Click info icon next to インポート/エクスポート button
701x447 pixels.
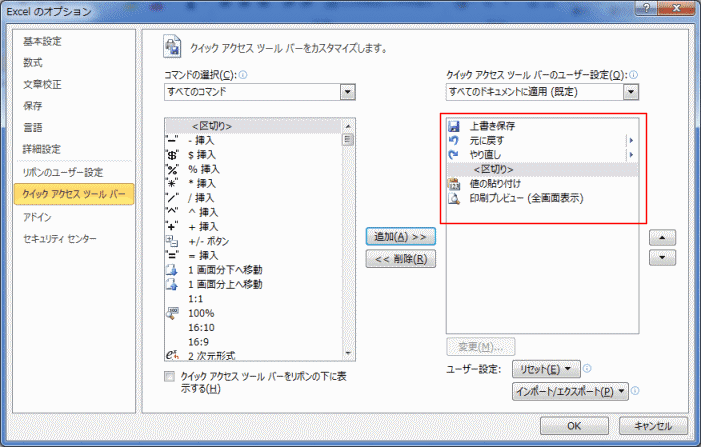pos(635,391)
